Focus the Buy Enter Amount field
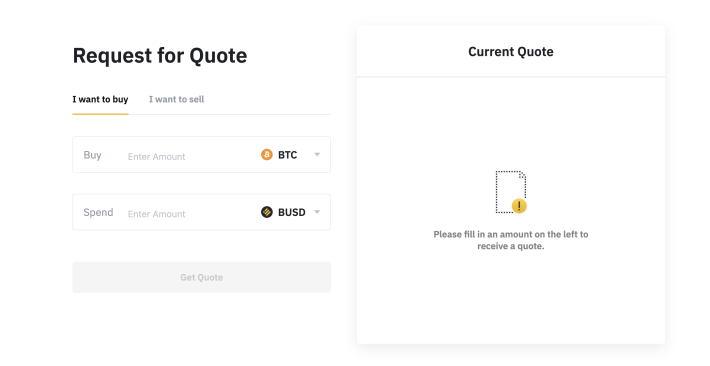The image size is (710, 366). click(x=188, y=156)
